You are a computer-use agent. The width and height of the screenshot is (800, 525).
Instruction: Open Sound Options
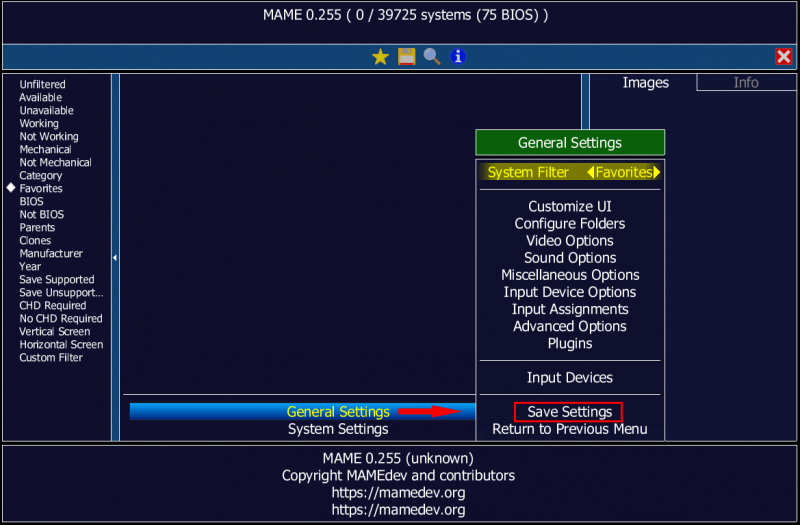[x=570, y=258]
